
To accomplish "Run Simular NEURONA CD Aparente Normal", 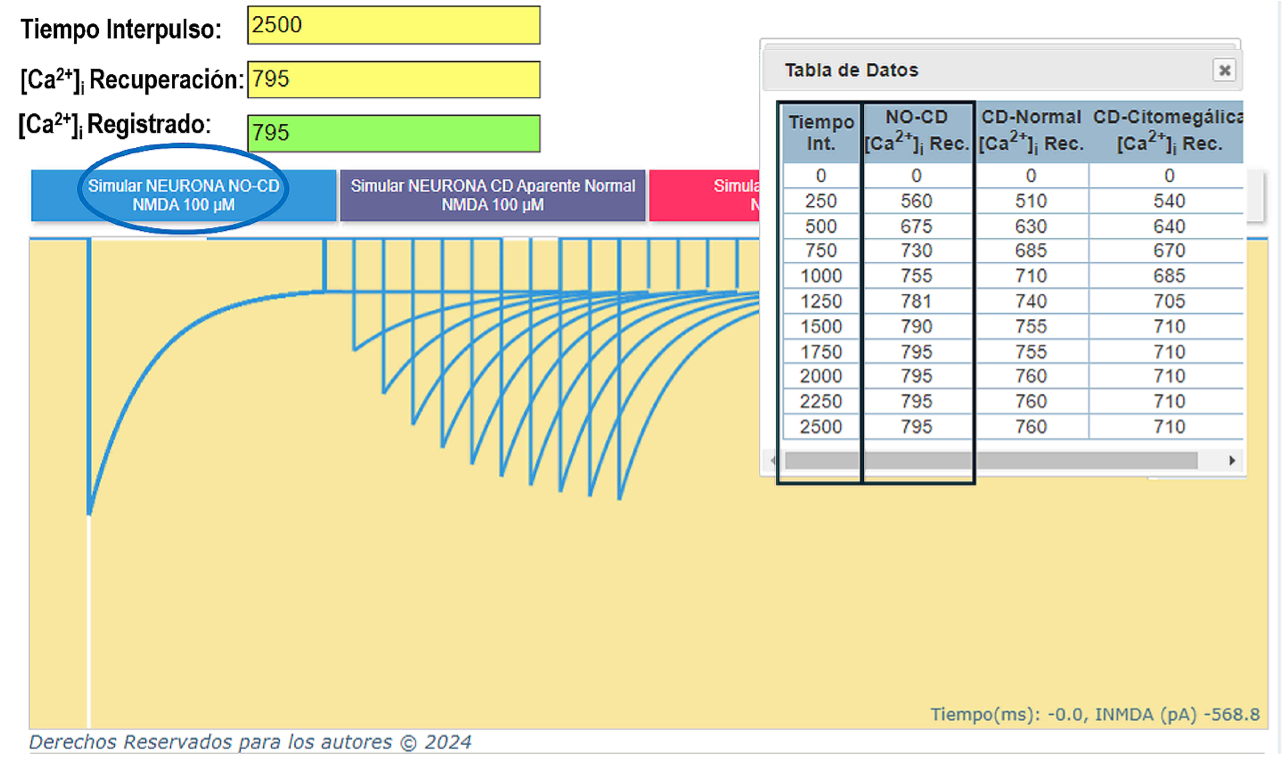I will click(x=492, y=195).
